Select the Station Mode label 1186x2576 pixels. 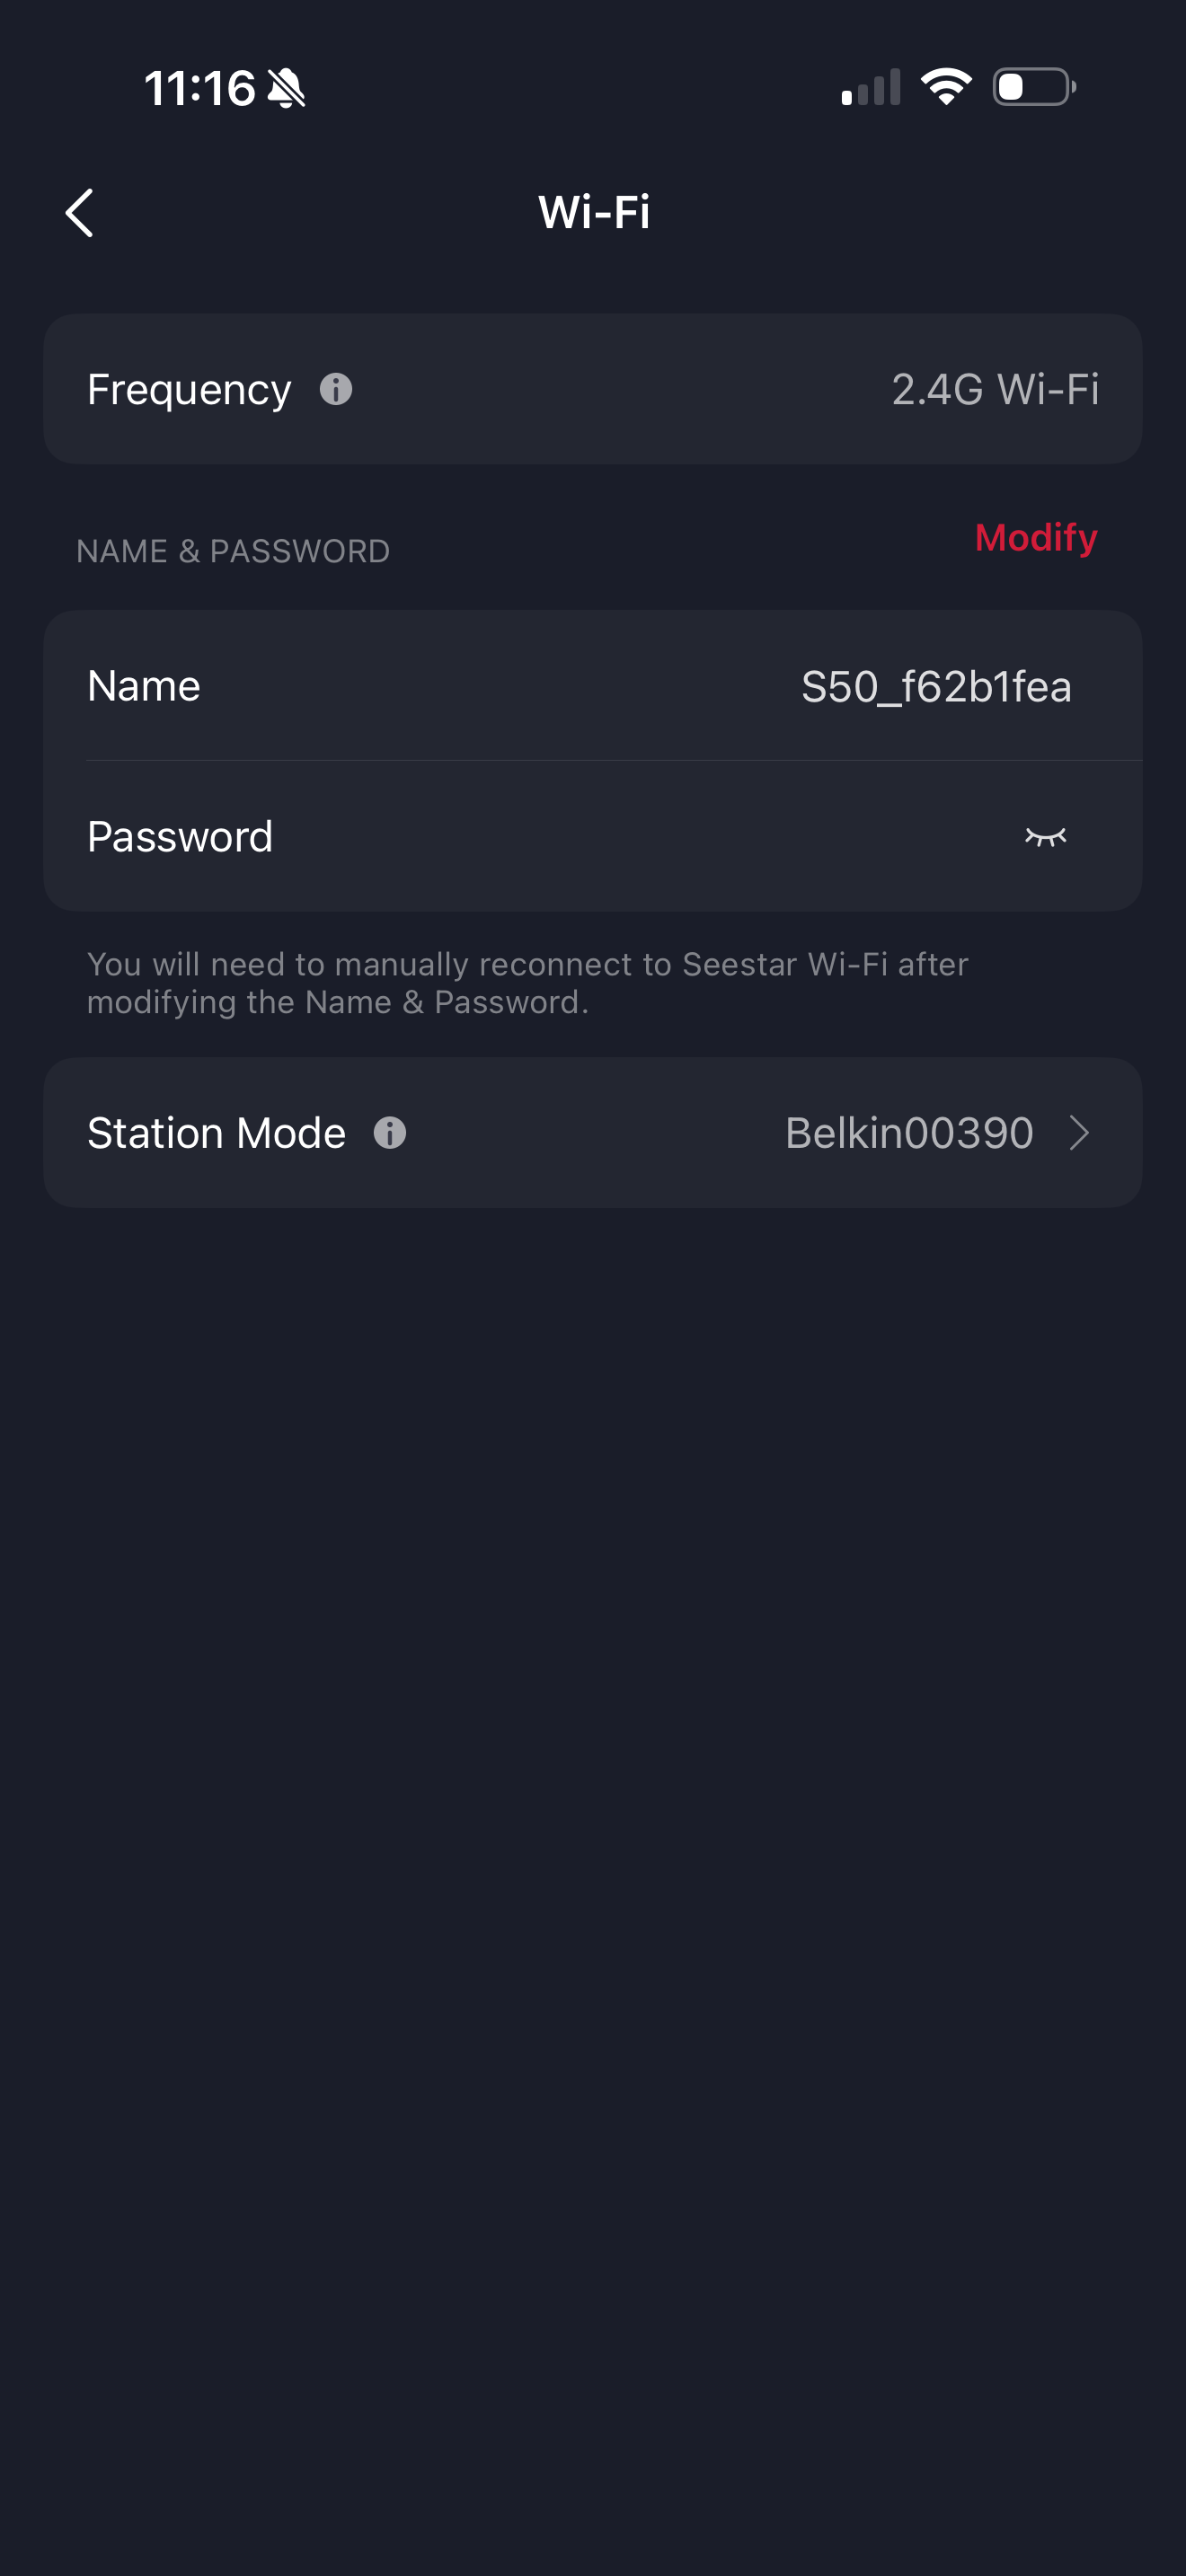point(216,1133)
